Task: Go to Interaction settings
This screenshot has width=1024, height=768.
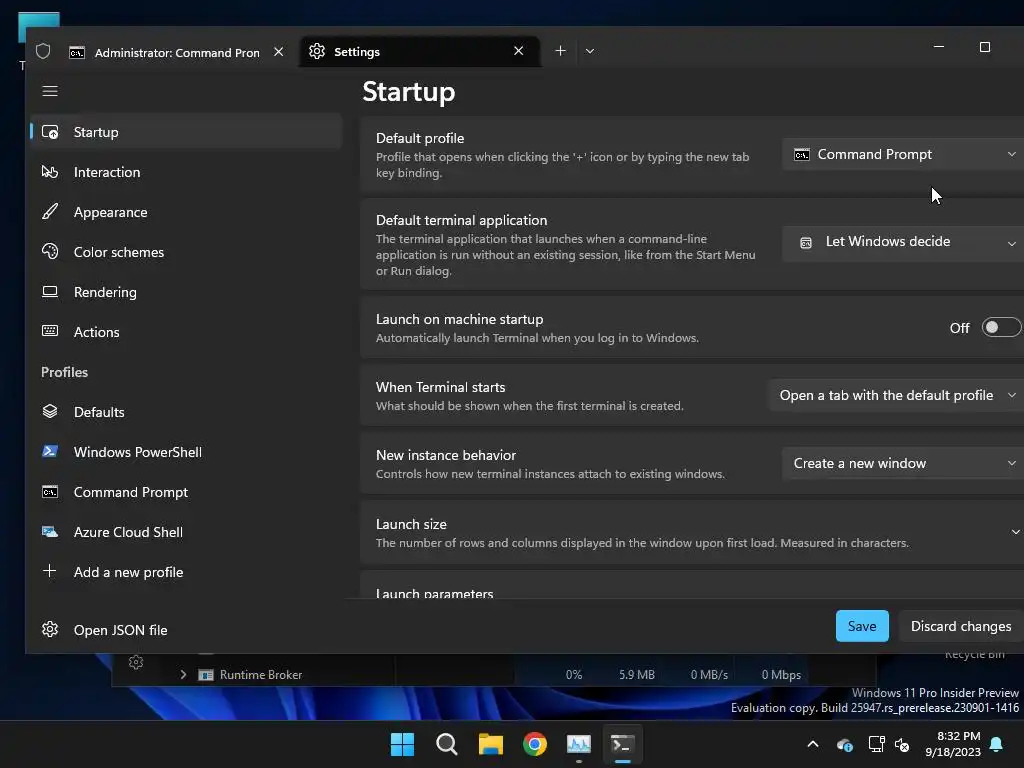Action: coord(186,172)
